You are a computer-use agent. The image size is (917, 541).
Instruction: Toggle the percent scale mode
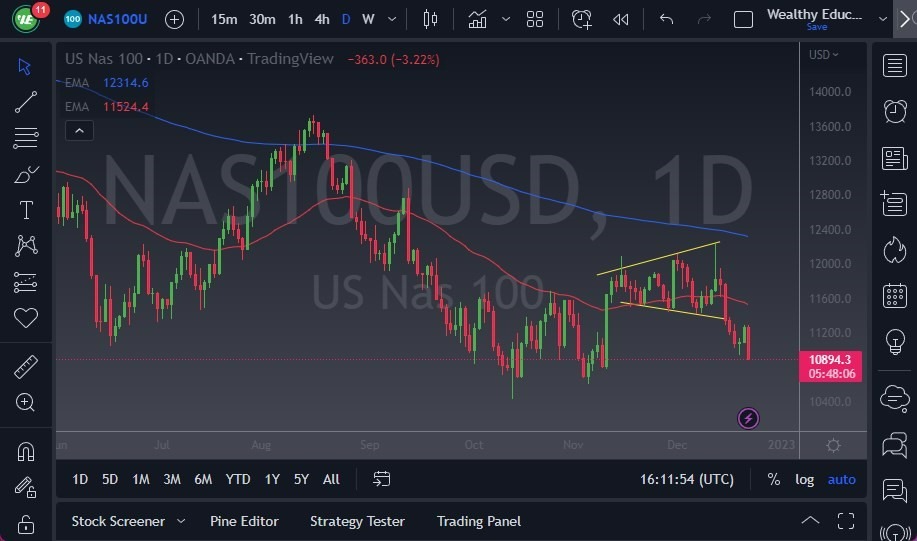tap(774, 479)
